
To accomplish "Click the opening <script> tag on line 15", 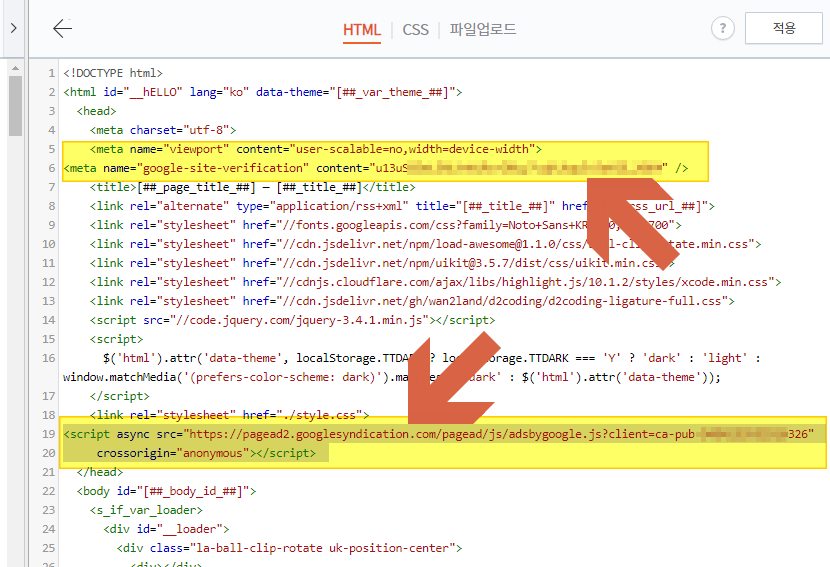I will (116, 339).
